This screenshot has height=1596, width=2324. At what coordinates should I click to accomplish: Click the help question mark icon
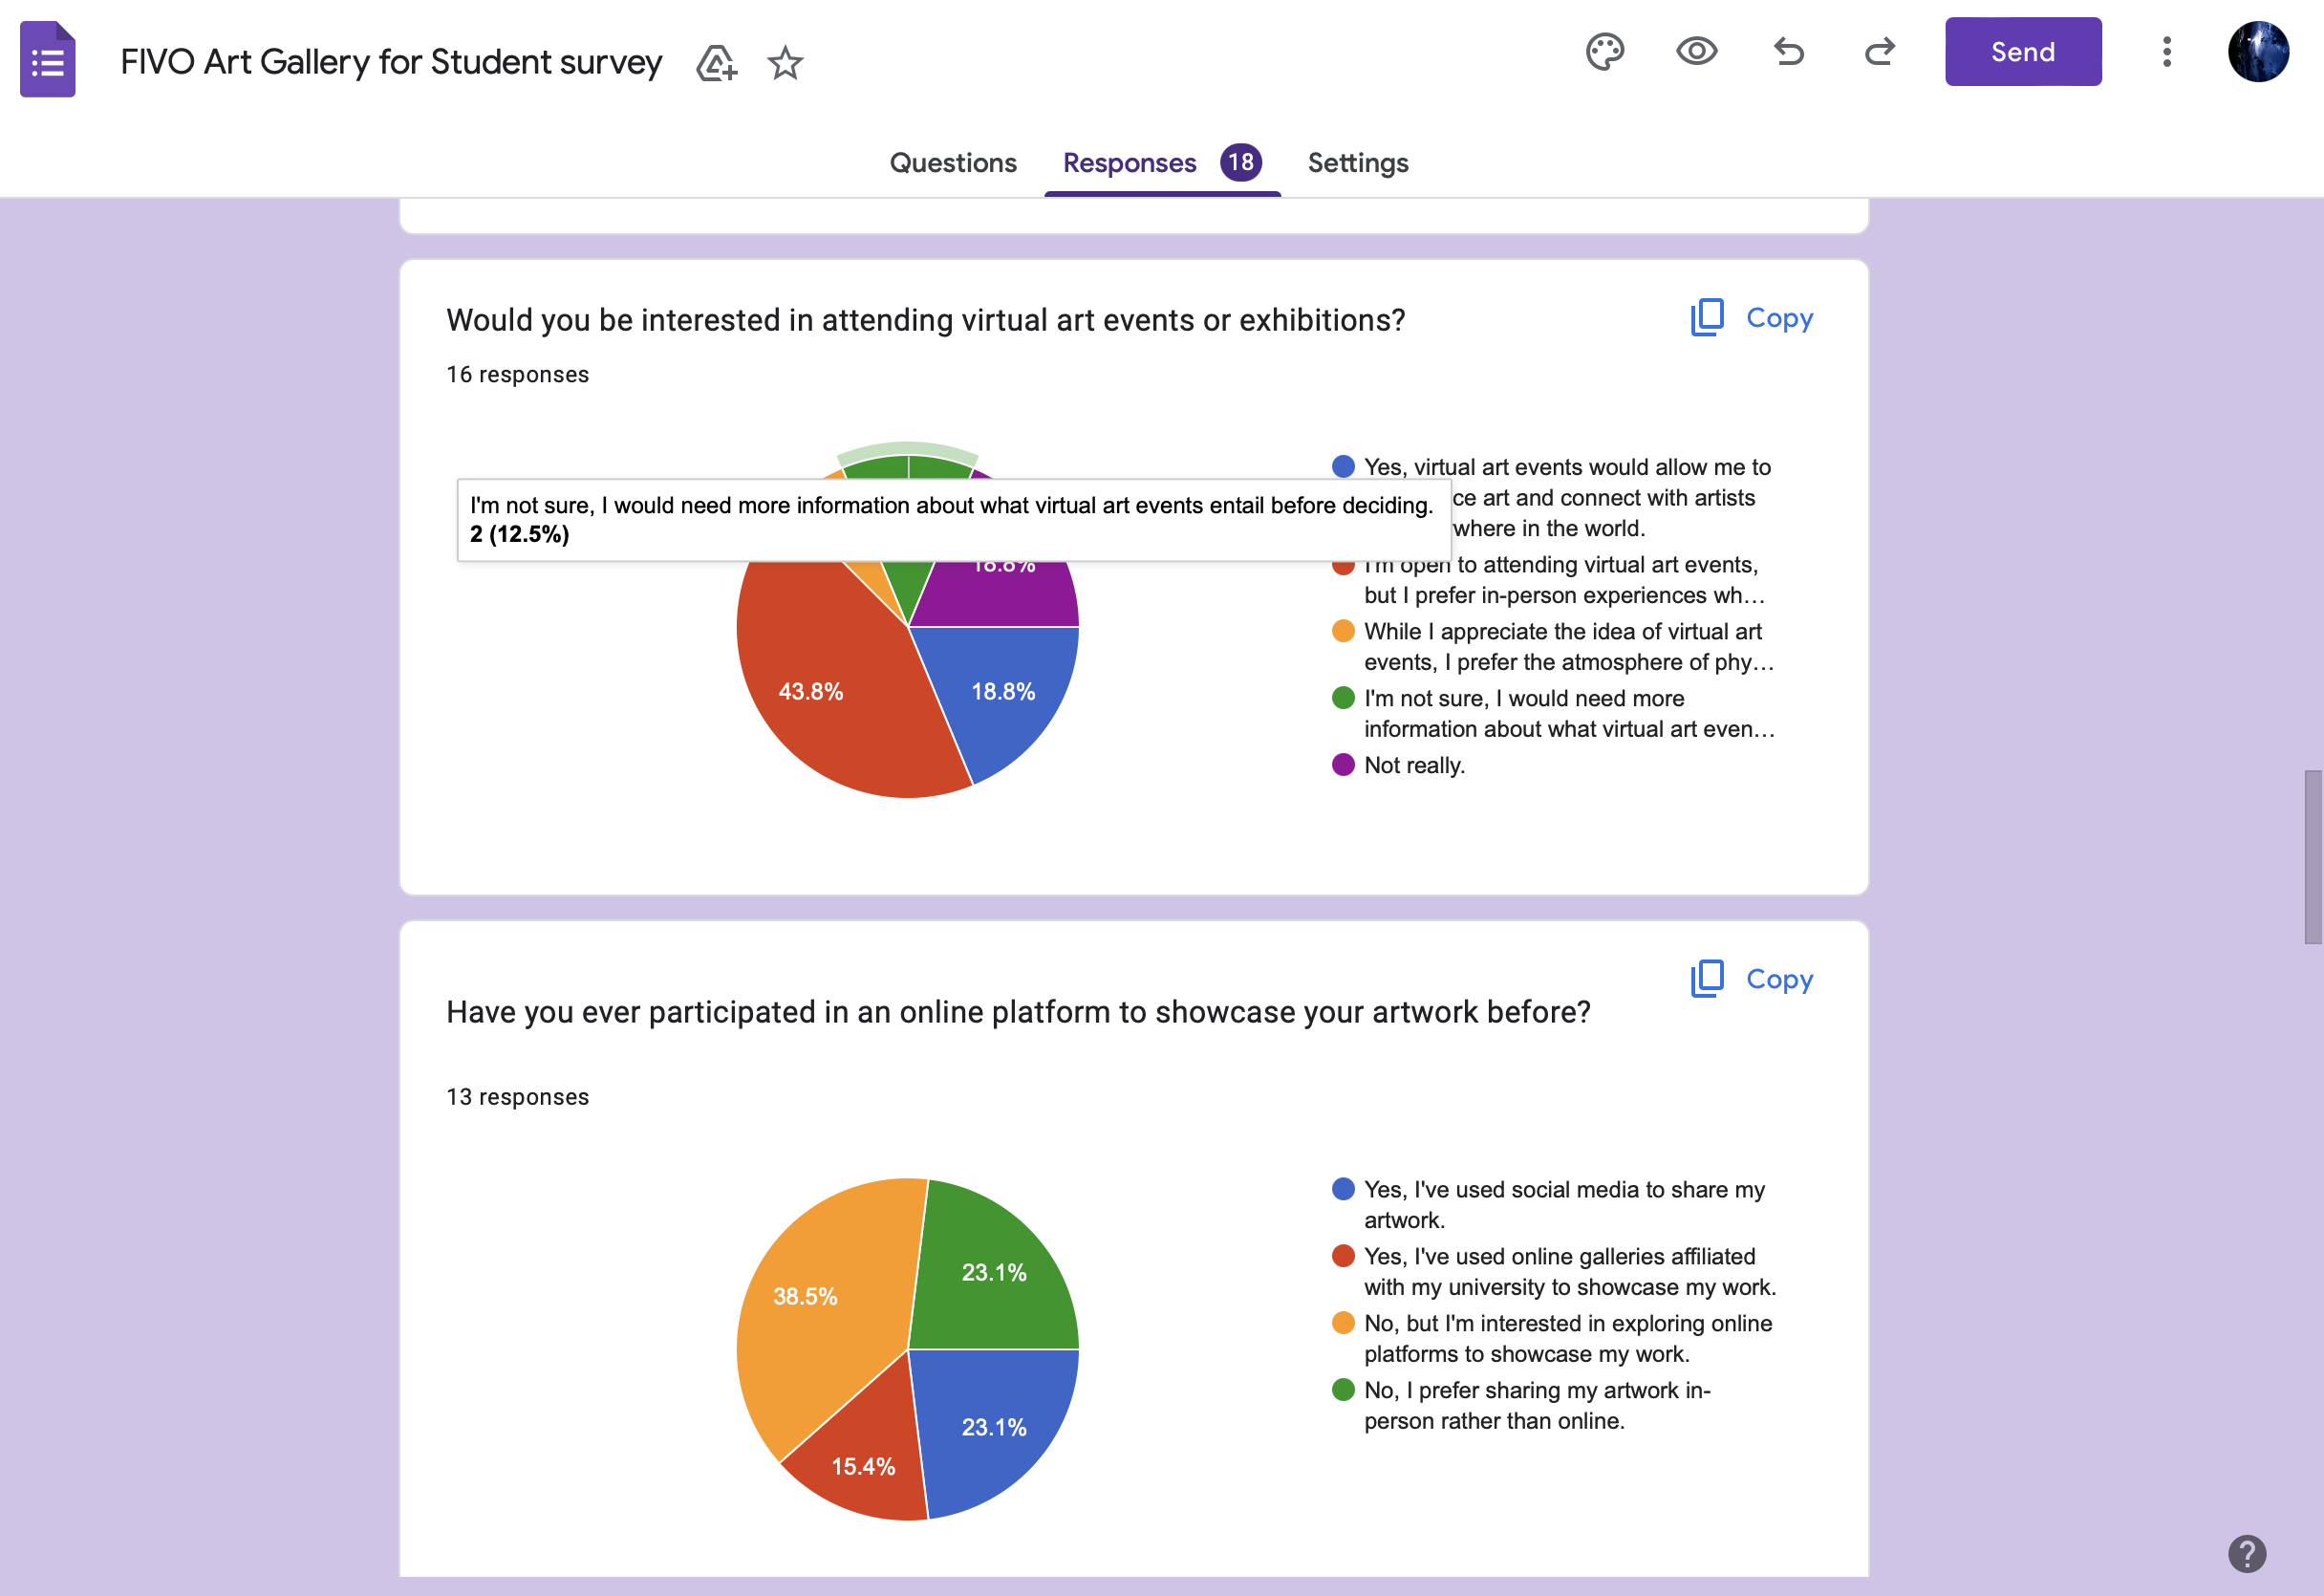[x=2246, y=1553]
